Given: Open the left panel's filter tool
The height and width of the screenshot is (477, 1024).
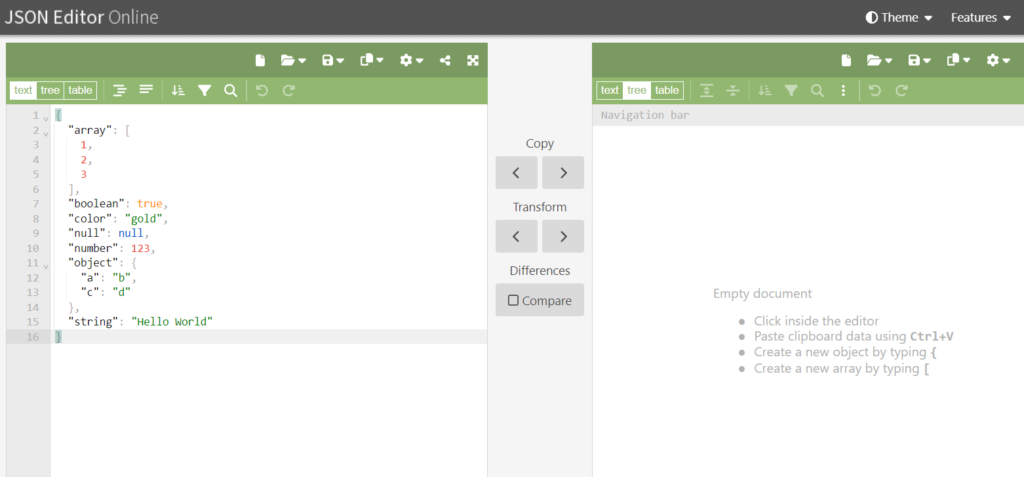Looking at the screenshot, I should [204, 90].
